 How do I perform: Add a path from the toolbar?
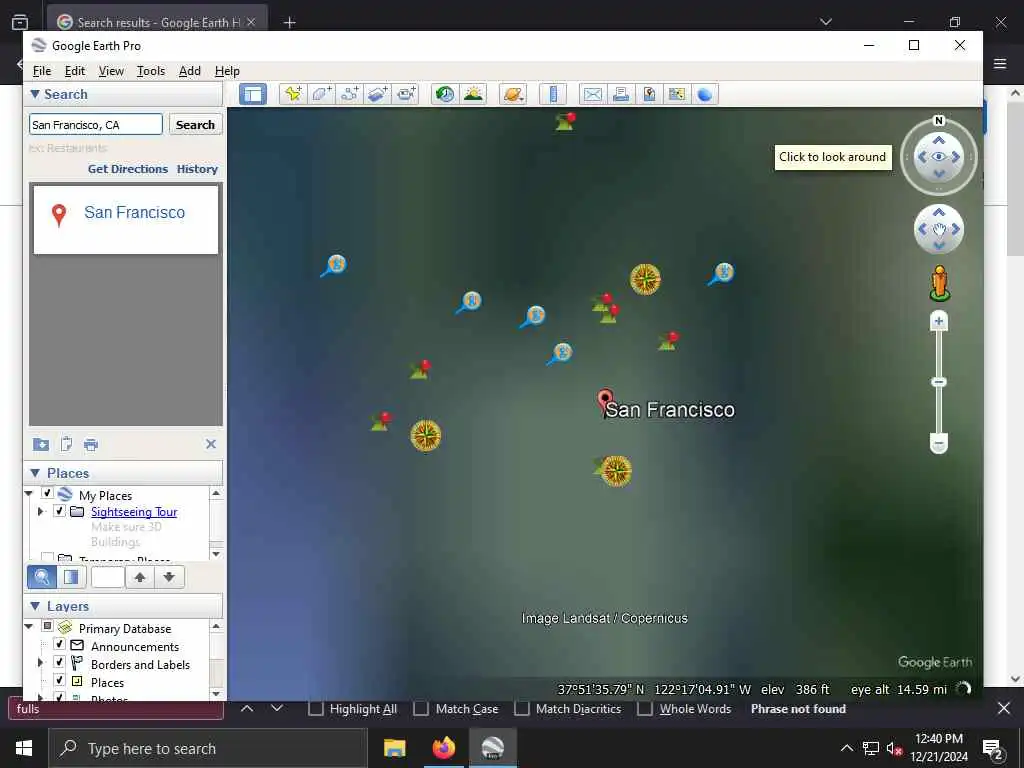[349, 94]
